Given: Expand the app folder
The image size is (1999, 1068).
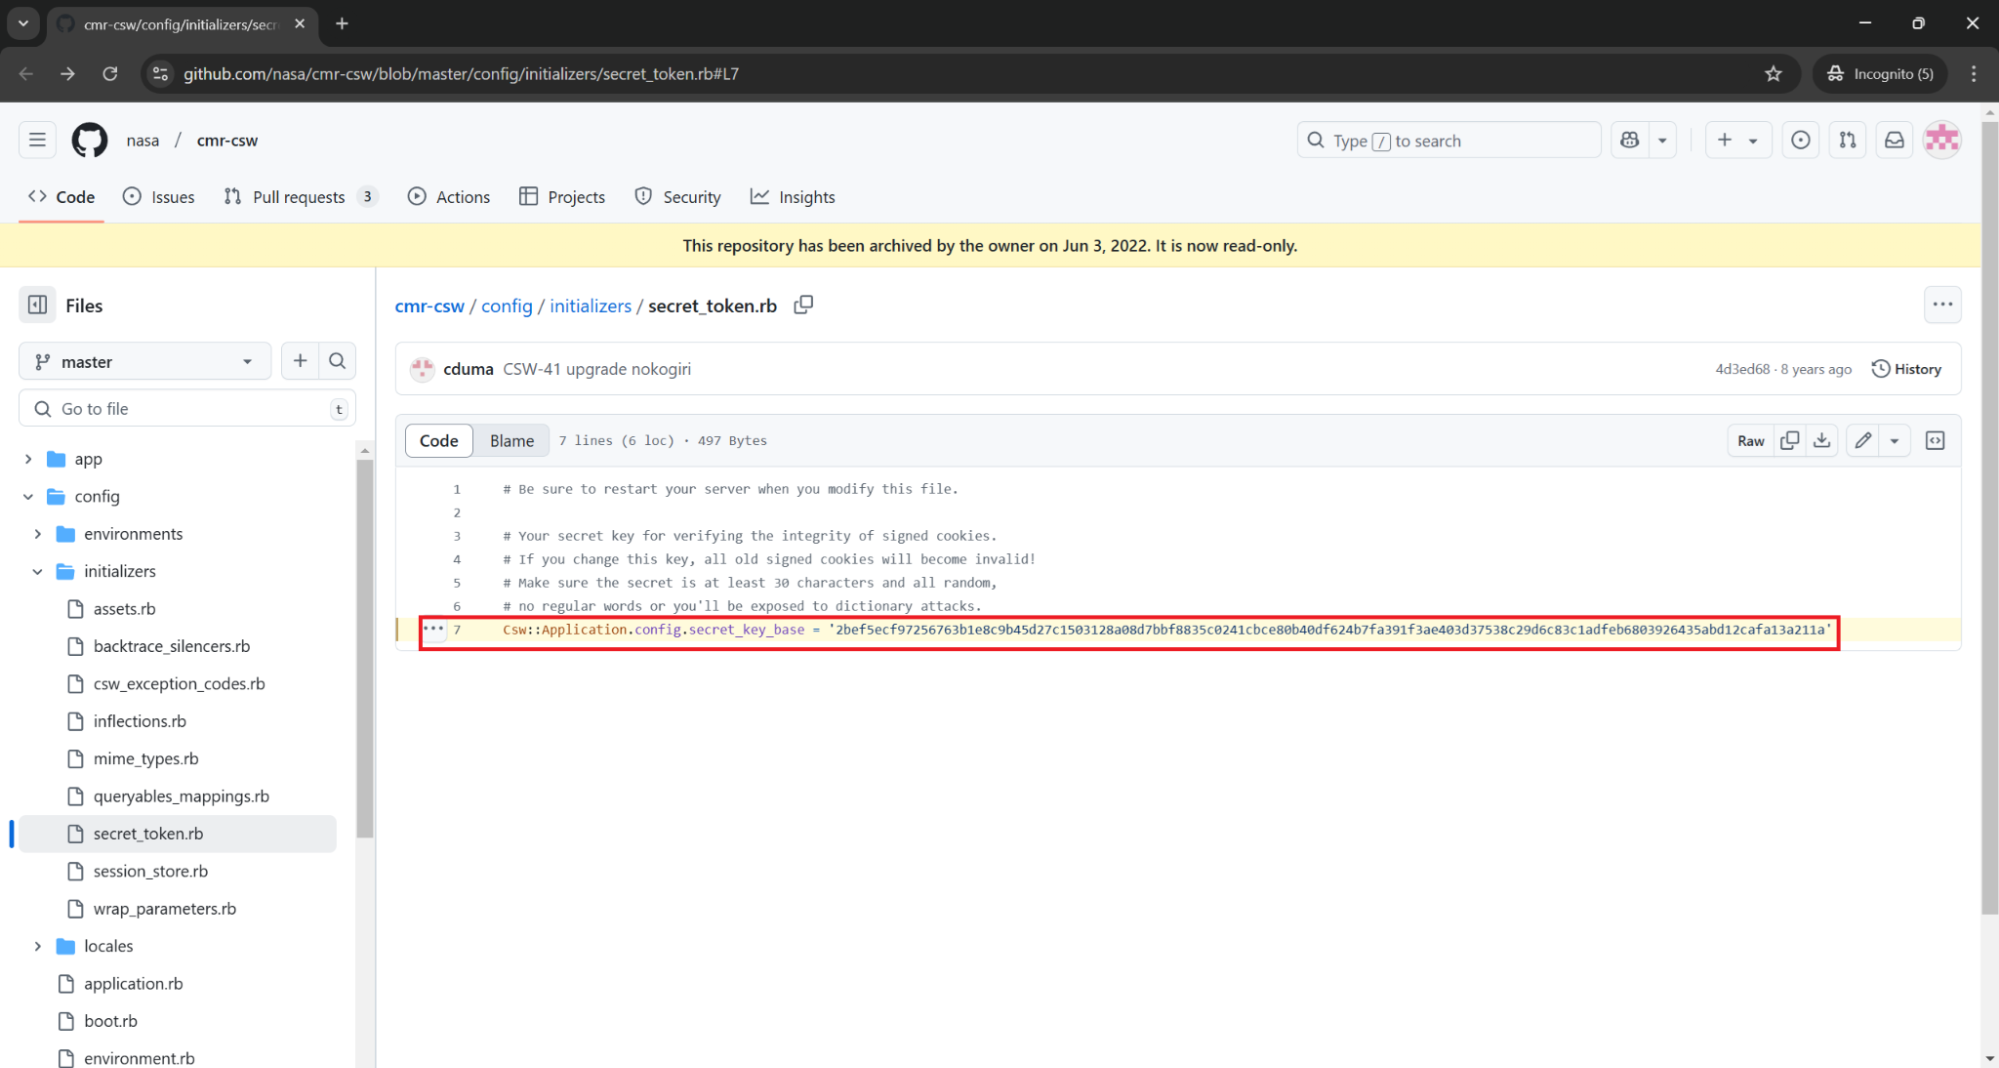Looking at the screenshot, I should [28, 459].
